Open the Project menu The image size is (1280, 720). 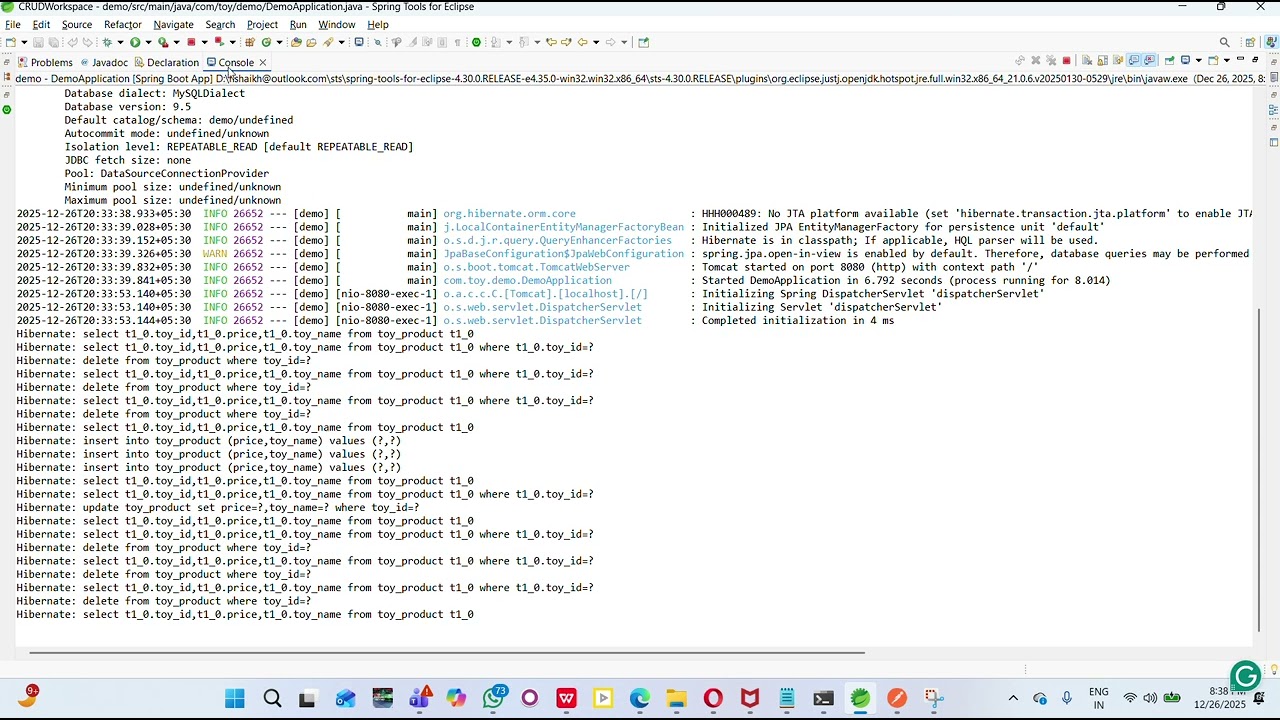[262, 25]
